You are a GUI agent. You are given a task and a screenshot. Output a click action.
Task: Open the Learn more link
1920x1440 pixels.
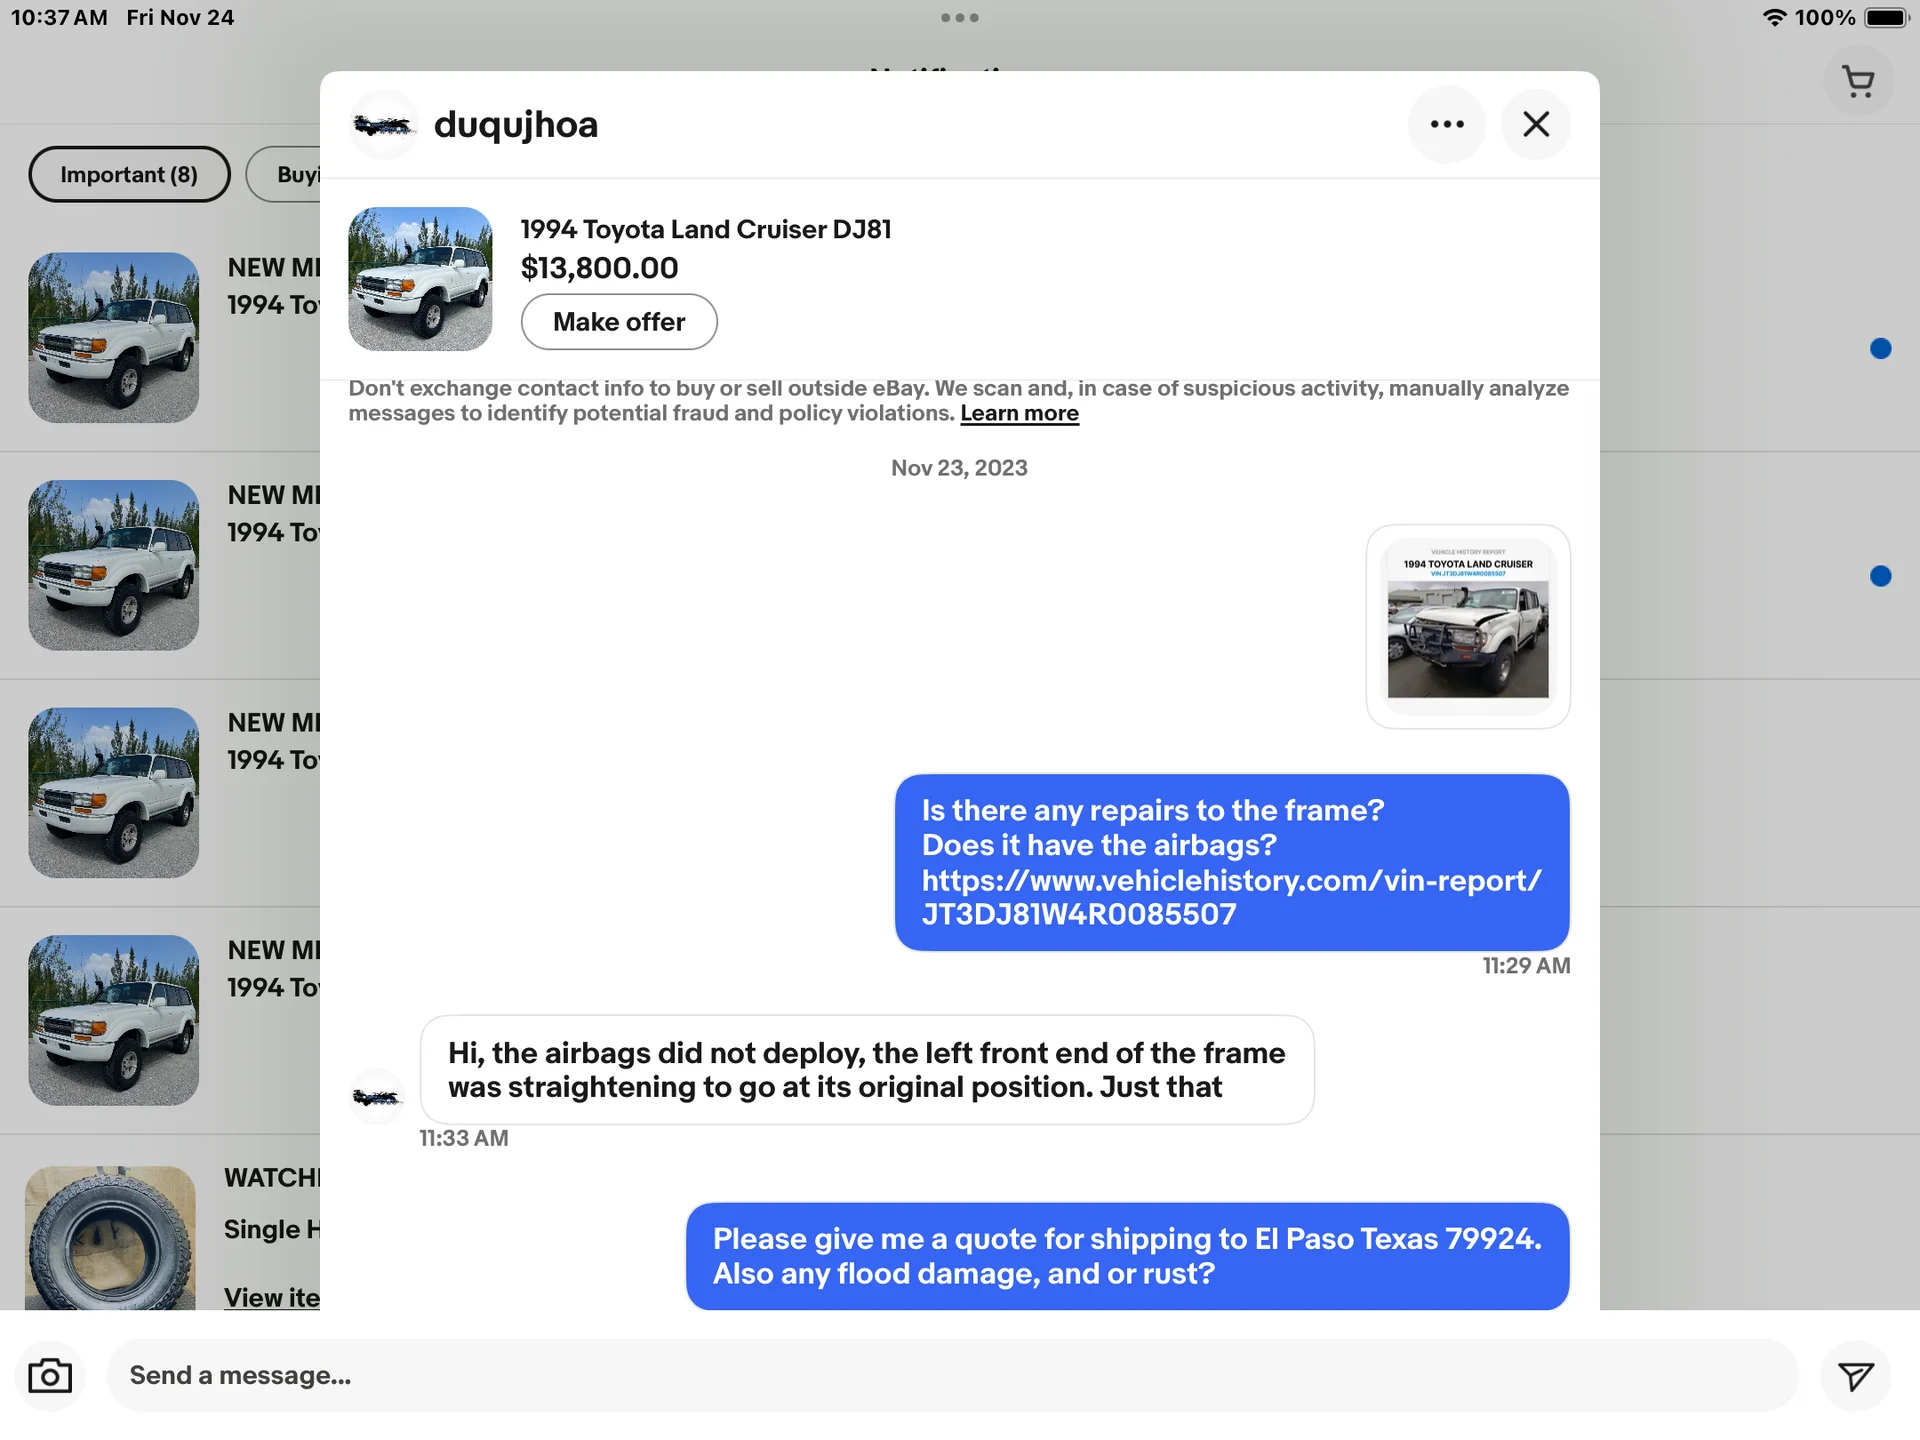click(x=1019, y=414)
